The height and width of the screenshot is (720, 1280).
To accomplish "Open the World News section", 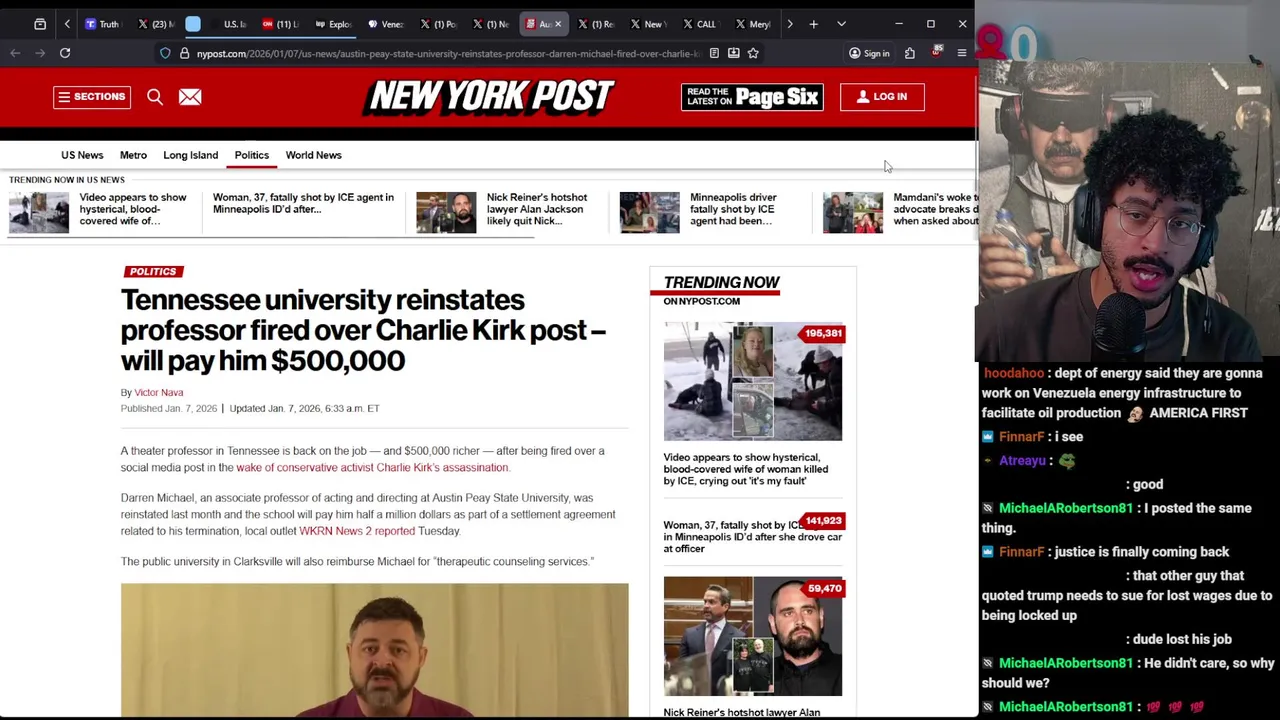I will (313, 155).
